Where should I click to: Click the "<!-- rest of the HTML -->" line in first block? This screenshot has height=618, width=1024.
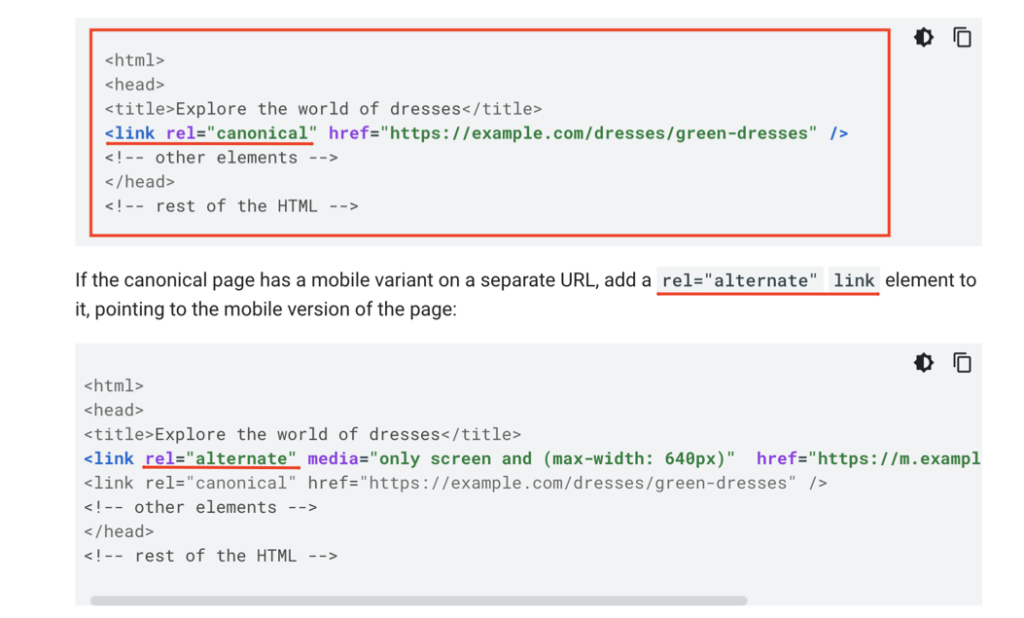click(231, 206)
